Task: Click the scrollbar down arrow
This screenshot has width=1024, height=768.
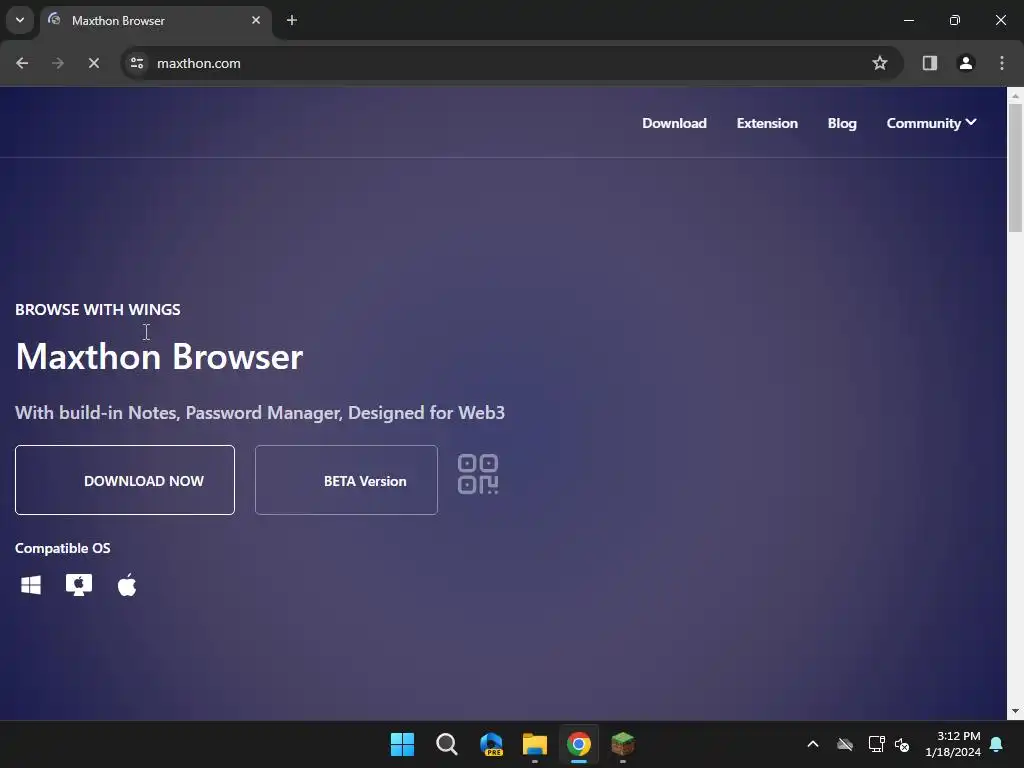Action: (x=1016, y=711)
